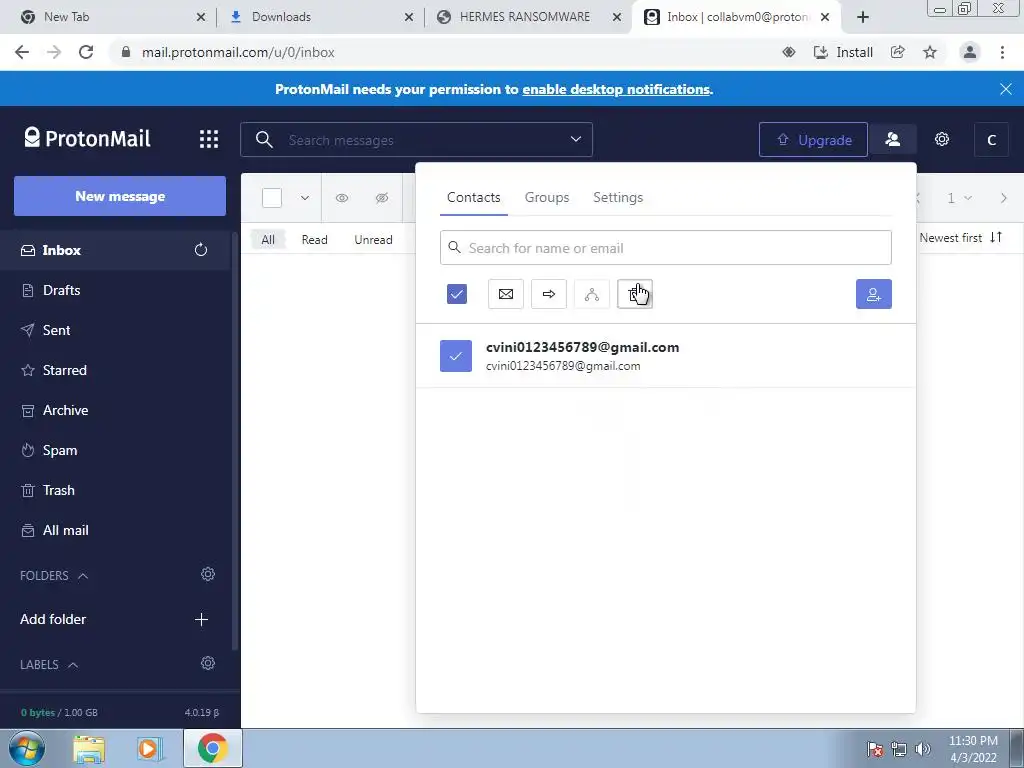Mark as read eye icon in toolbar
Screen dimensions: 1024x768
342,198
